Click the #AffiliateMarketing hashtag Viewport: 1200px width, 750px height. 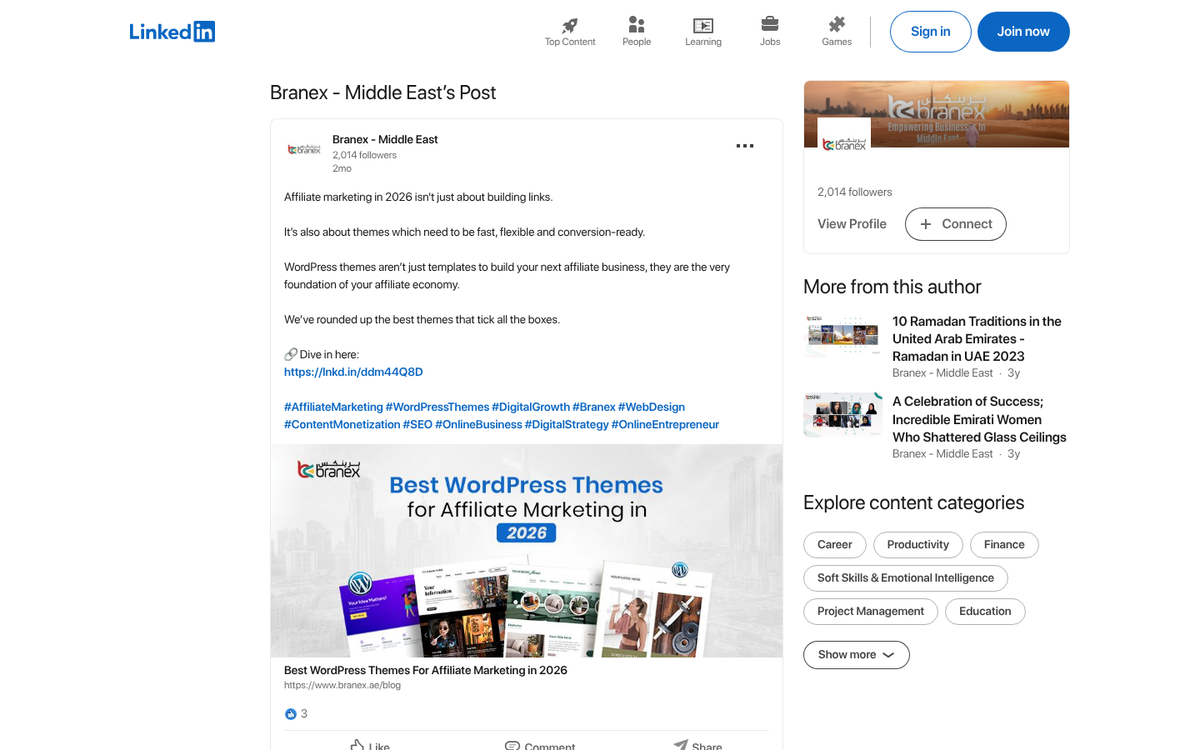332,406
